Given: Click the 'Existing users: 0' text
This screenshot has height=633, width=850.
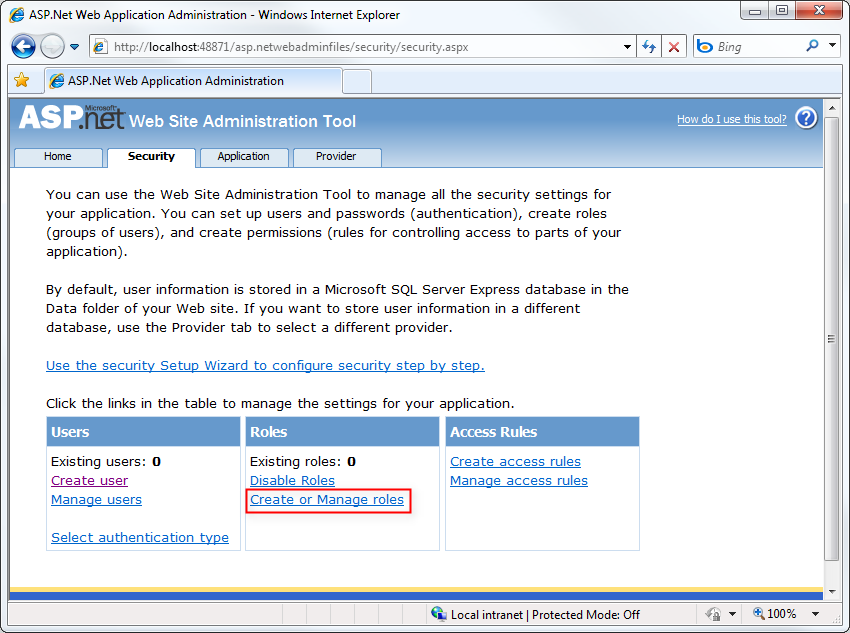Looking at the screenshot, I should click(x=106, y=462).
